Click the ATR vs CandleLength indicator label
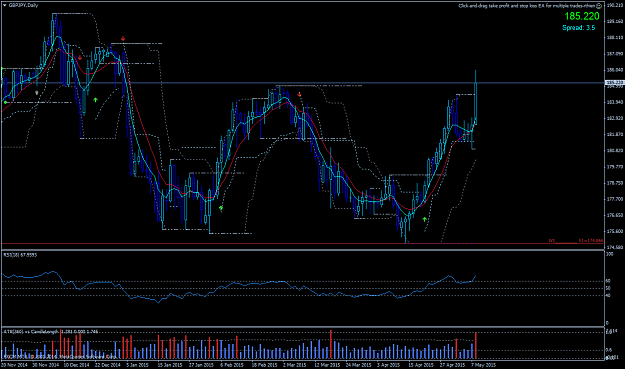Screen dimensions: 625x369 point(51,332)
